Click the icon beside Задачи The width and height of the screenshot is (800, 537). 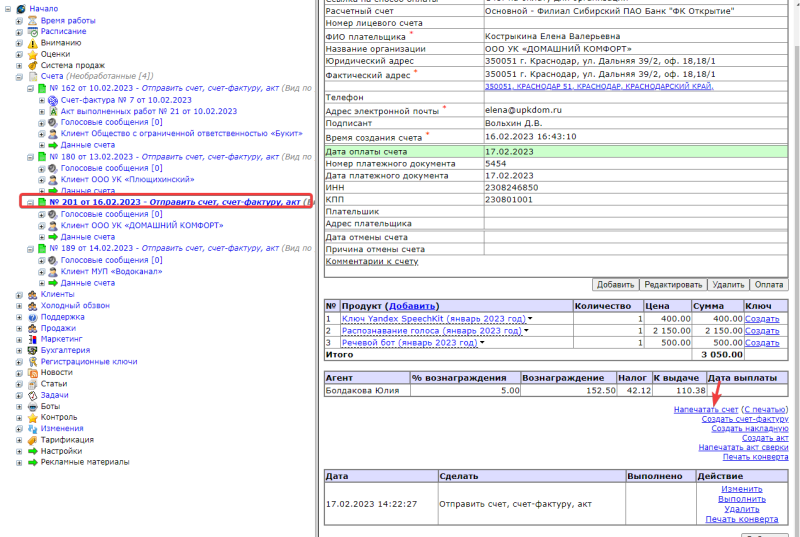(32, 395)
